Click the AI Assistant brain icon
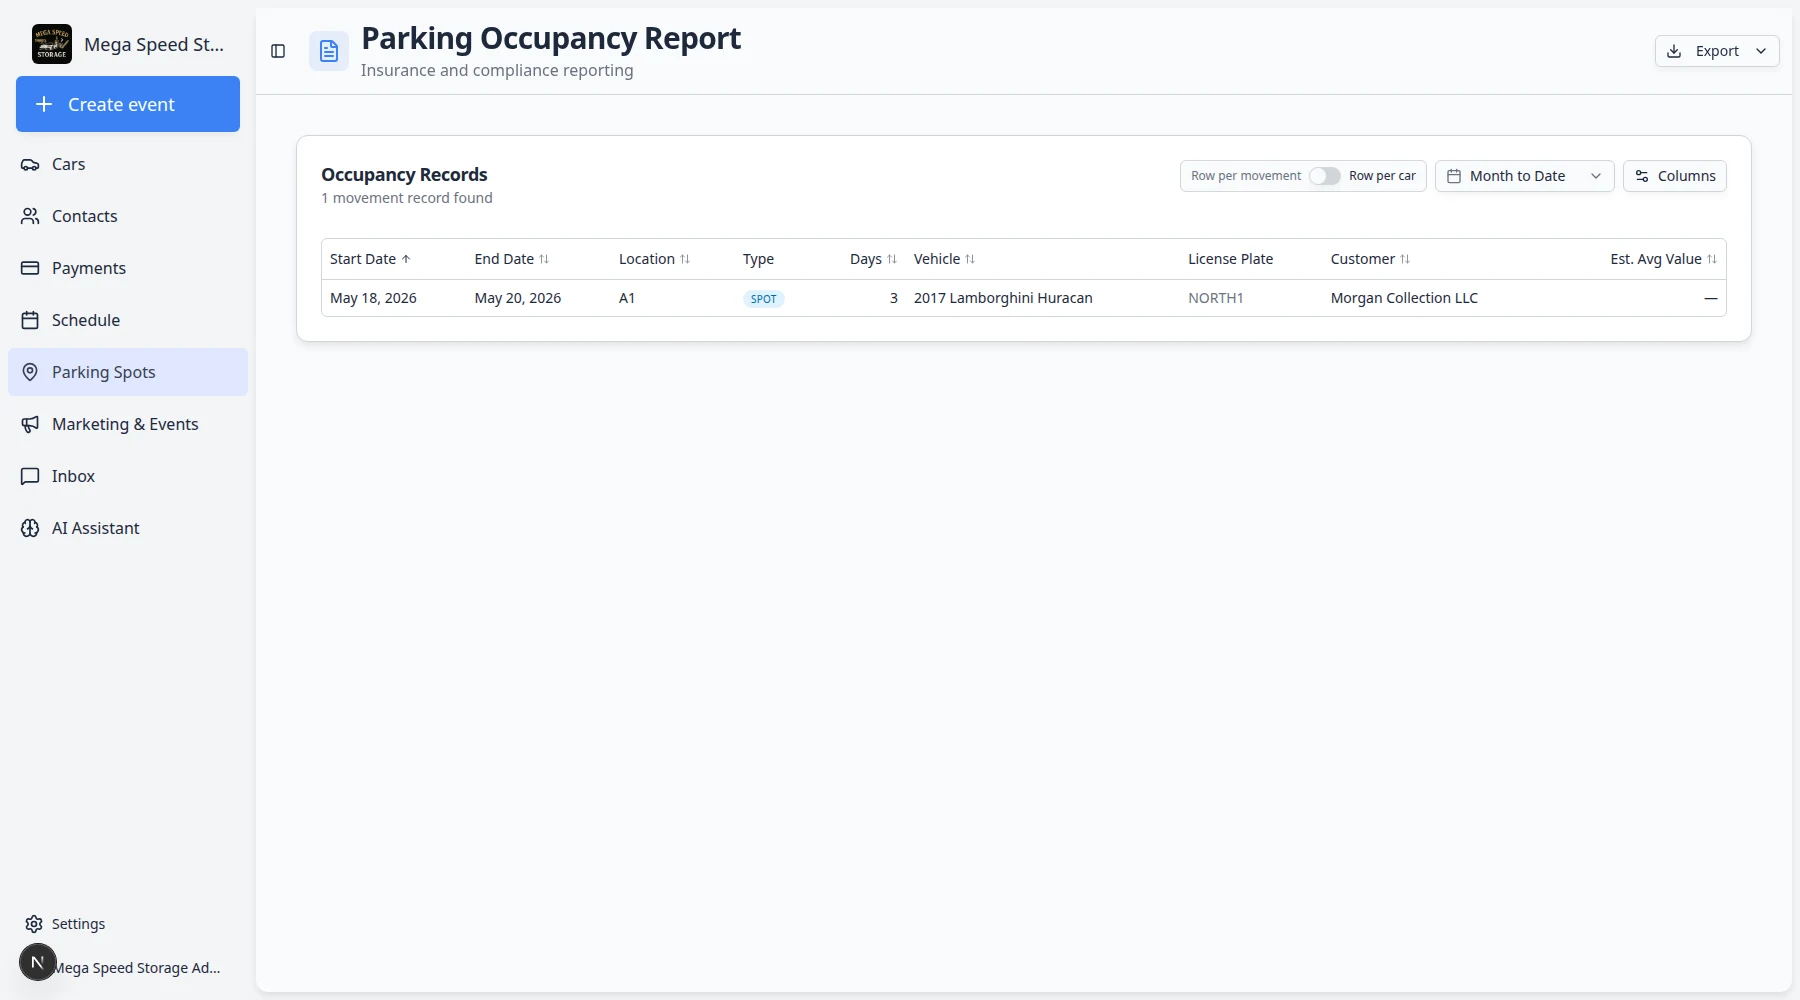Image resolution: width=1800 pixels, height=1000 pixels. (30, 528)
